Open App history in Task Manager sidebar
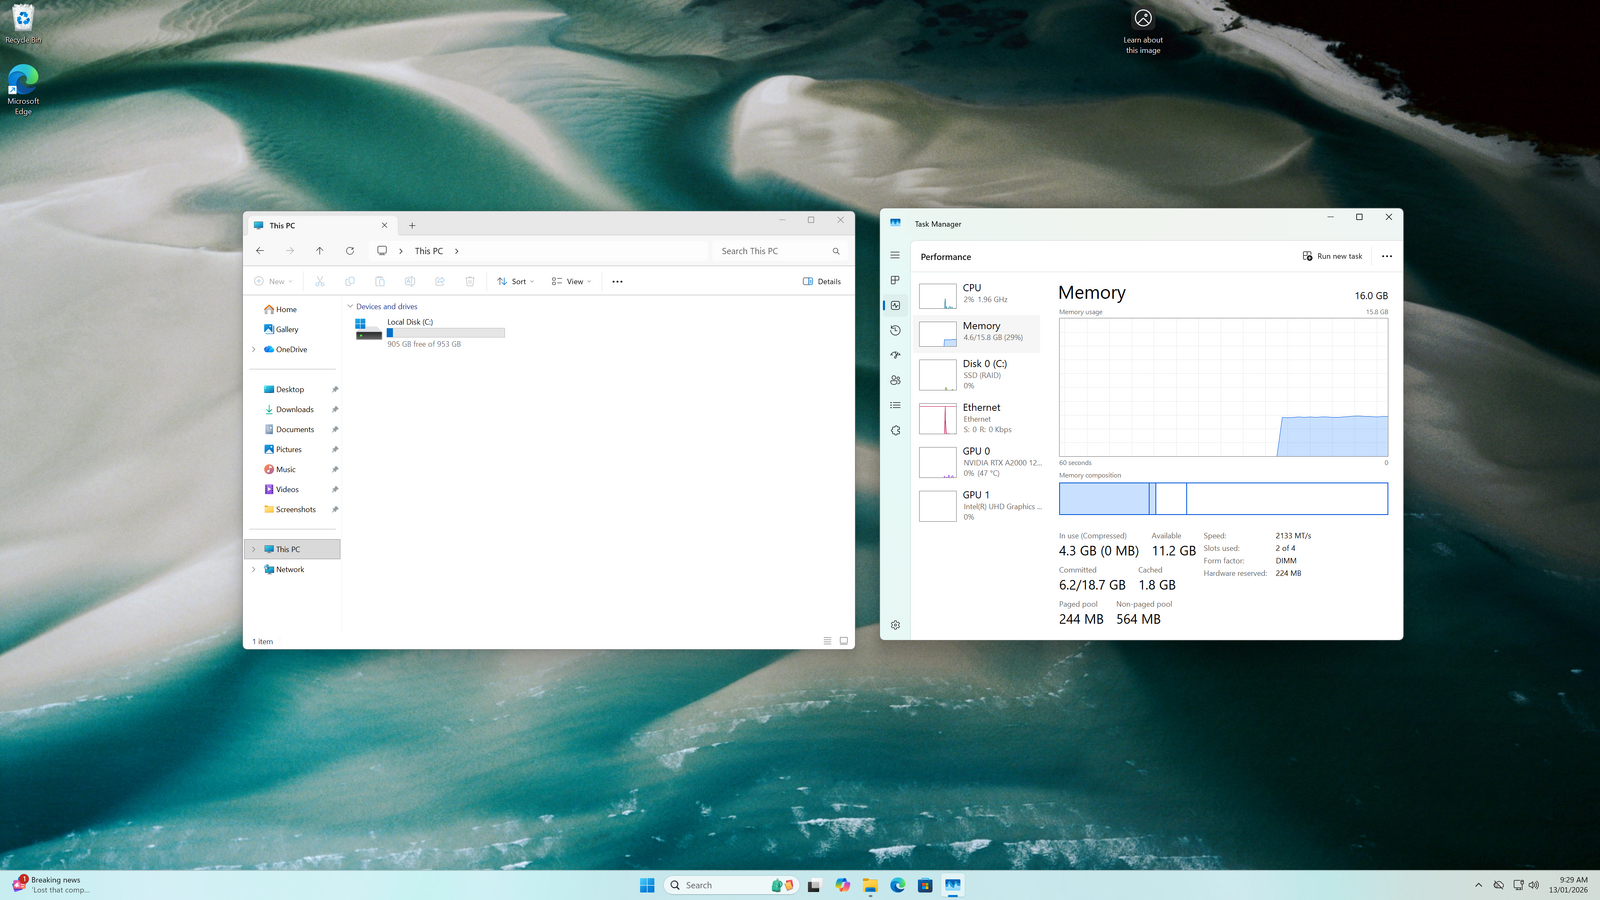This screenshot has height=900, width=1600. click(x=895, y=330)
